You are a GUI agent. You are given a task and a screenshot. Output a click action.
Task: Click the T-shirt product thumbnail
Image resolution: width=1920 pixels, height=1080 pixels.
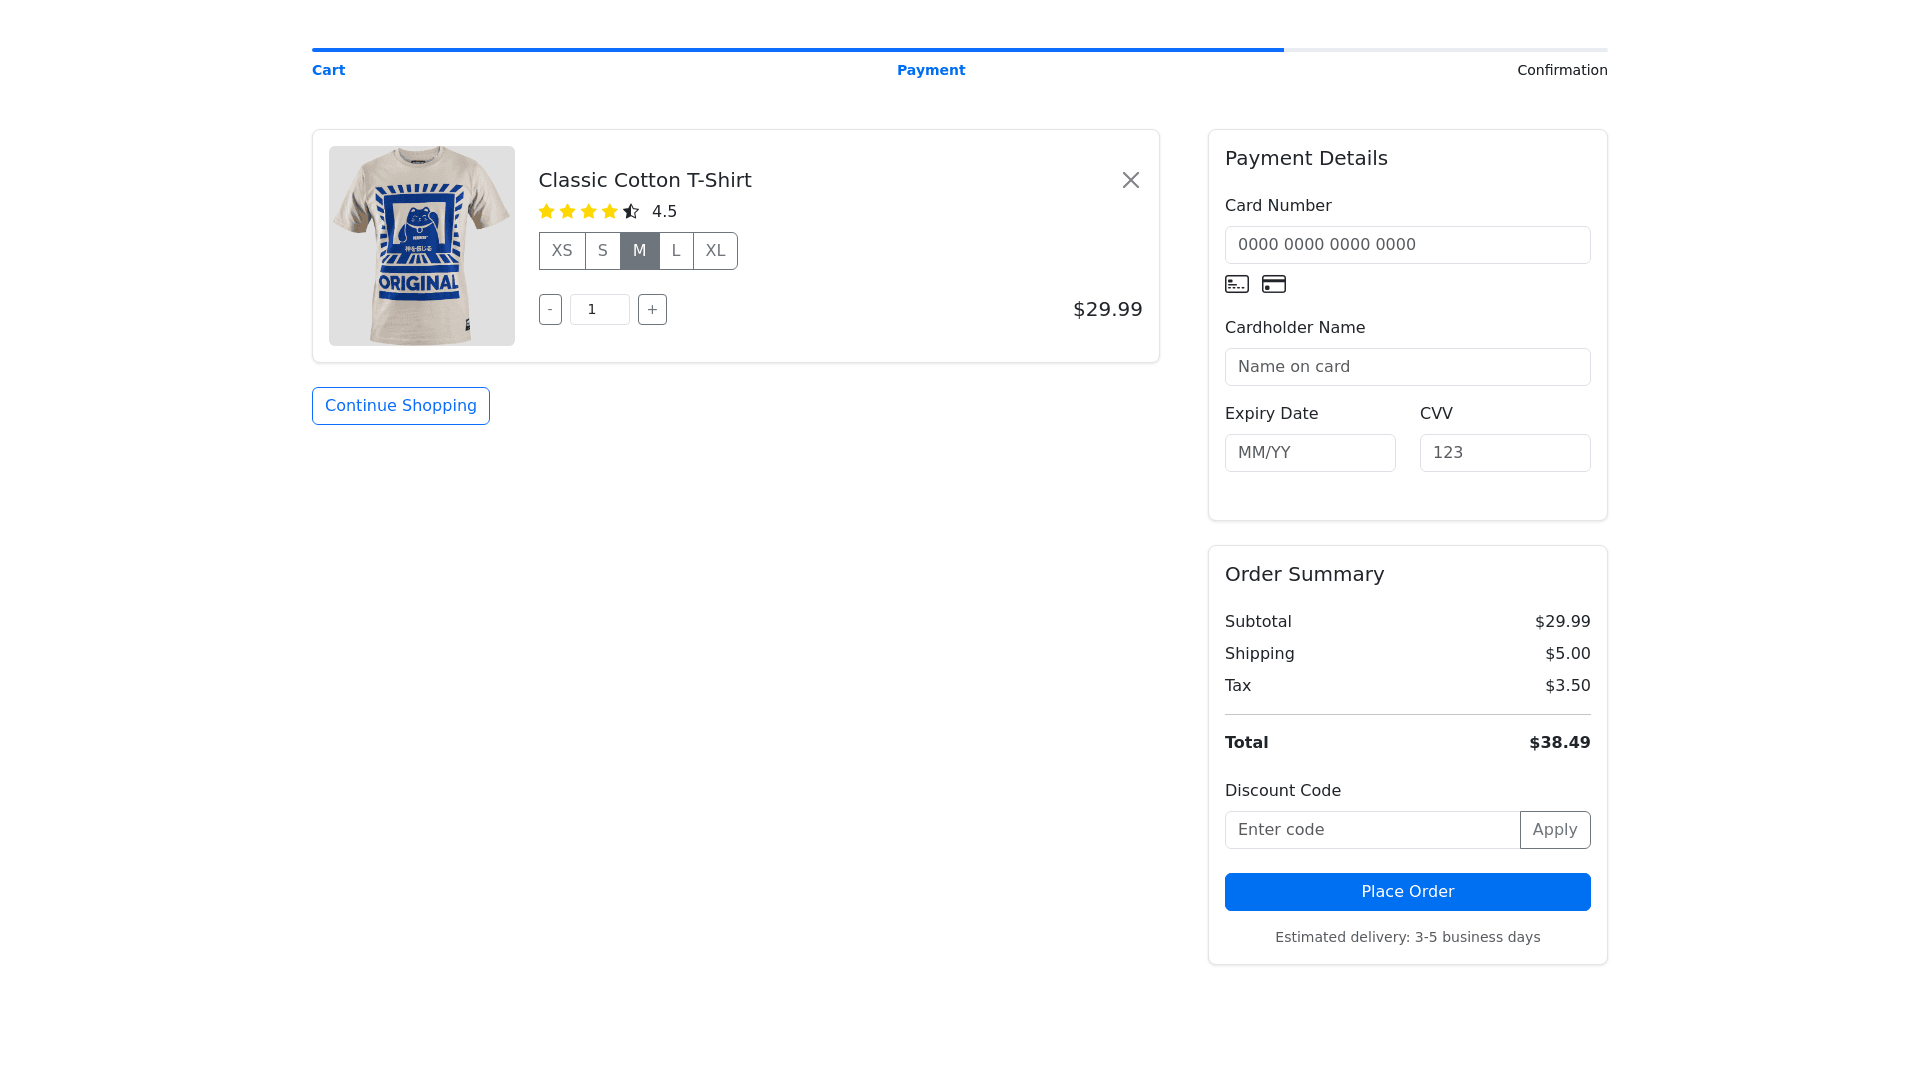pyautogui.click(x=422, y=246)
